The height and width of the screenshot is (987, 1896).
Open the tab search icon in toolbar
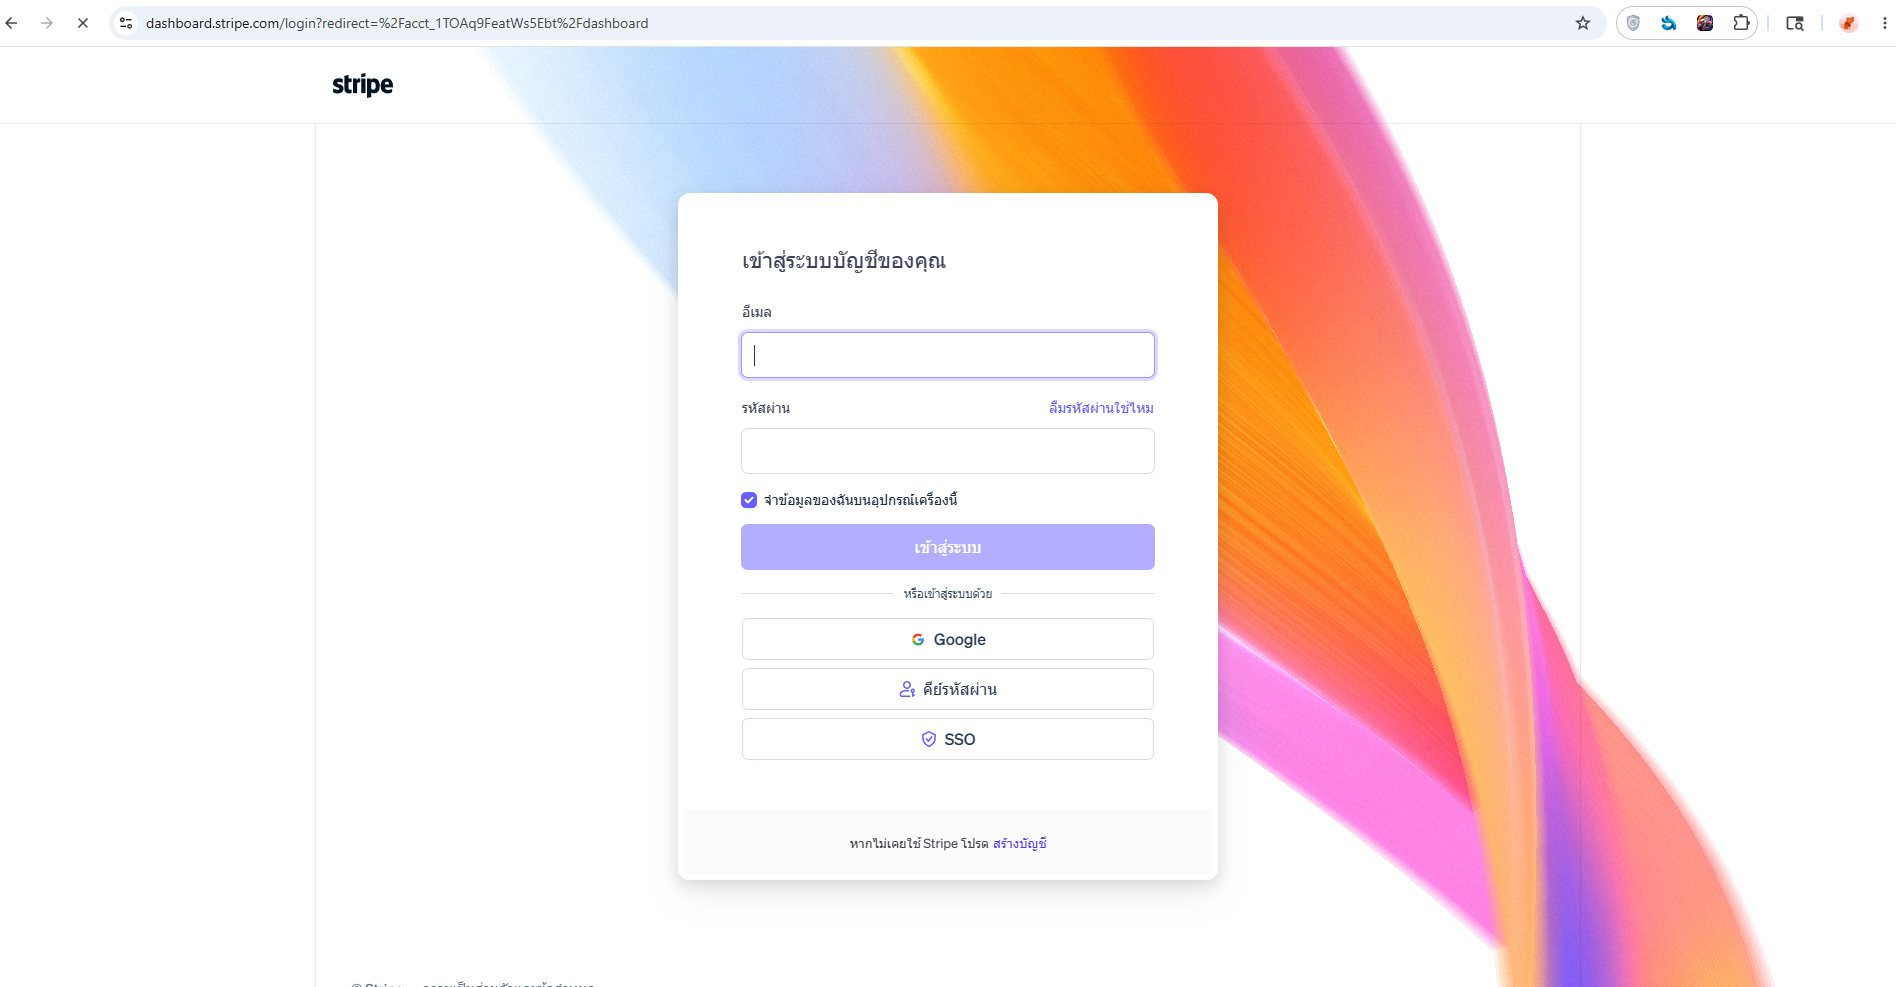pos(1795,23)
